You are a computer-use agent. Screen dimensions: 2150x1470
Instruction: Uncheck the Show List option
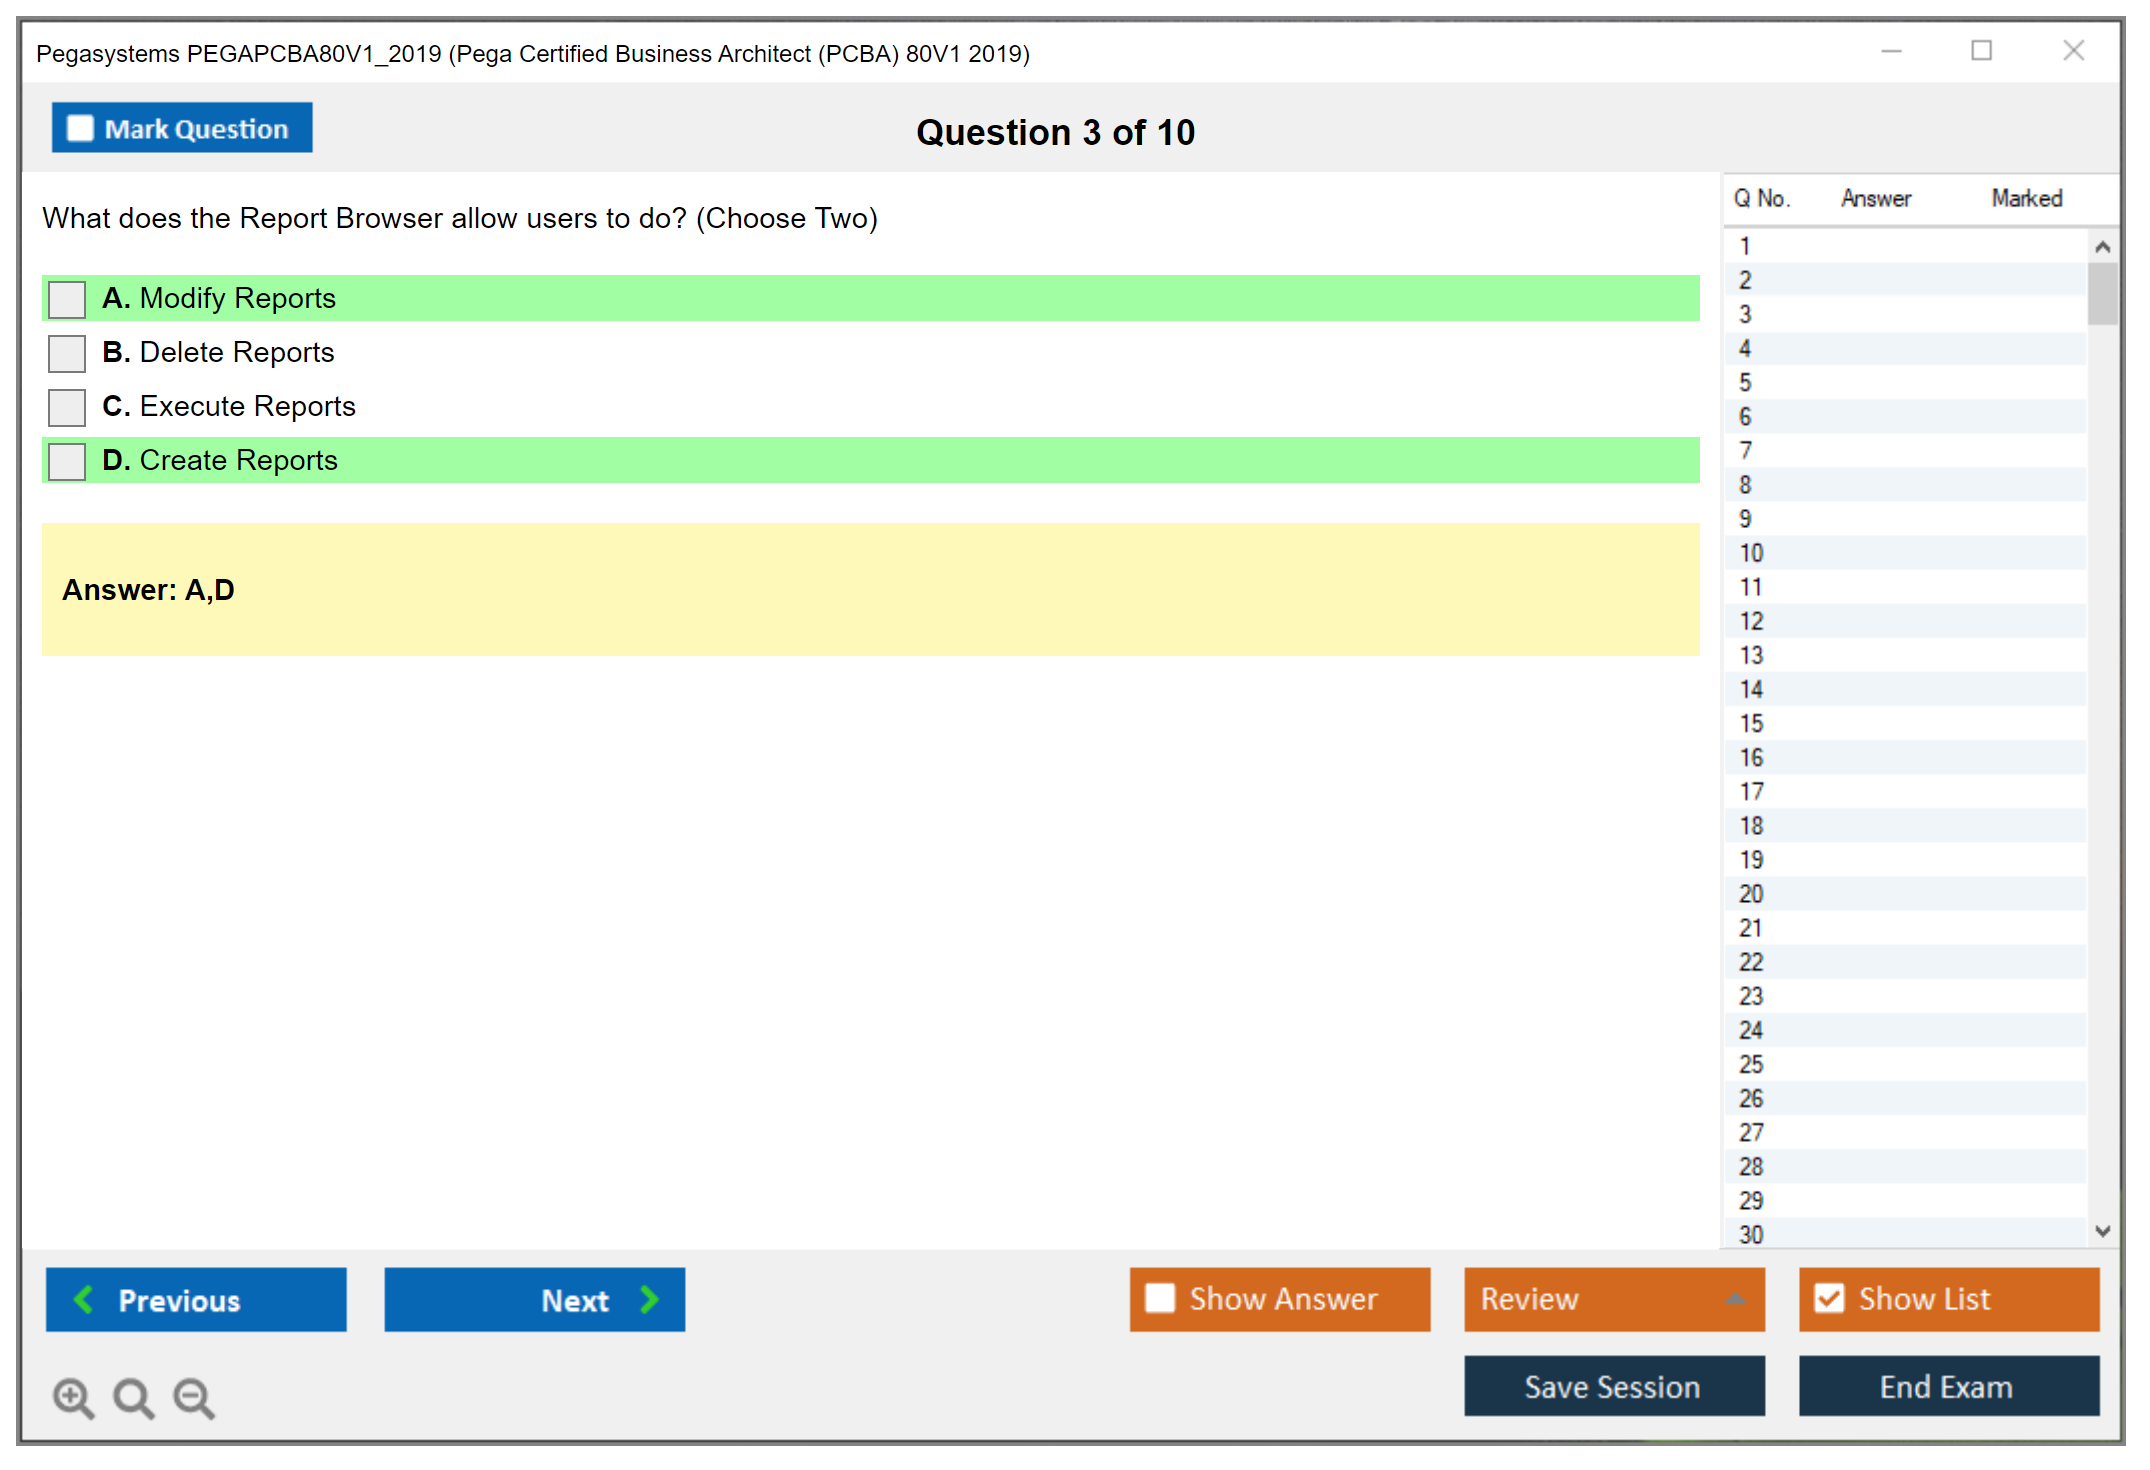click(x=1829, y=1298)
